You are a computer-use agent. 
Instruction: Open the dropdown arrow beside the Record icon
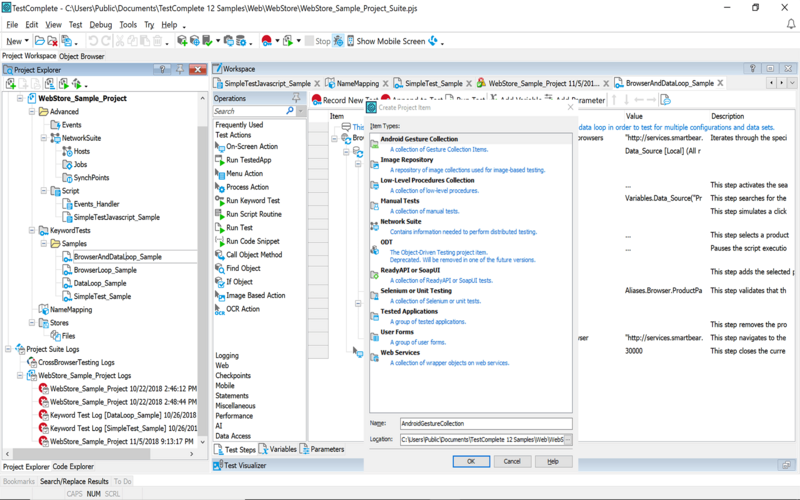click(x=277, y=41)
